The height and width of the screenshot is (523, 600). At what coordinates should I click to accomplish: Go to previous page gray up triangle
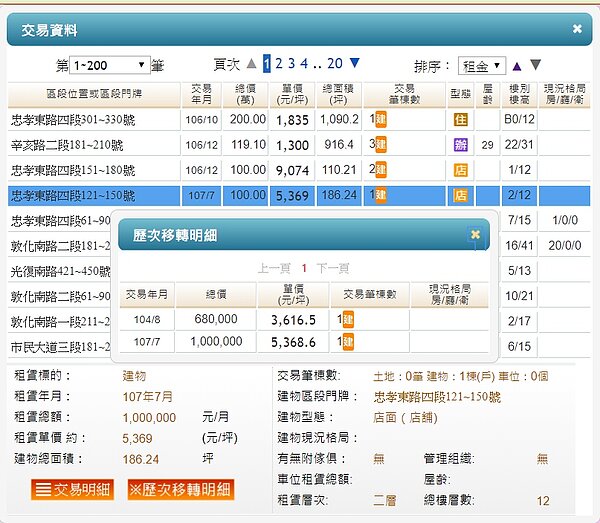point(251,63)
